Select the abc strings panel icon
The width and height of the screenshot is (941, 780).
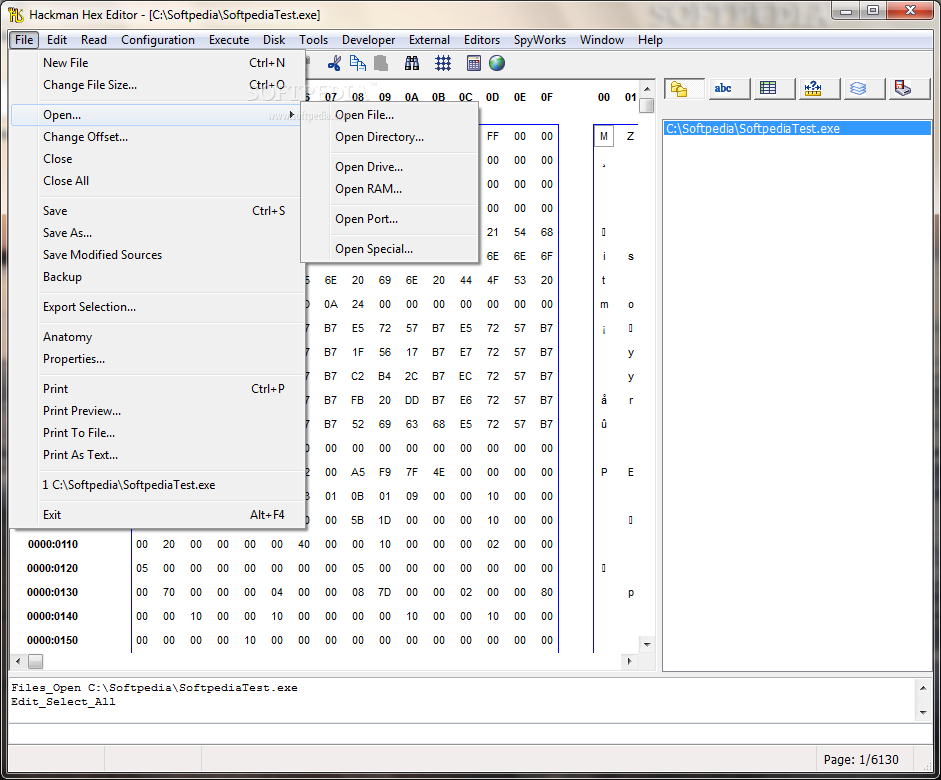click(729, 89)
